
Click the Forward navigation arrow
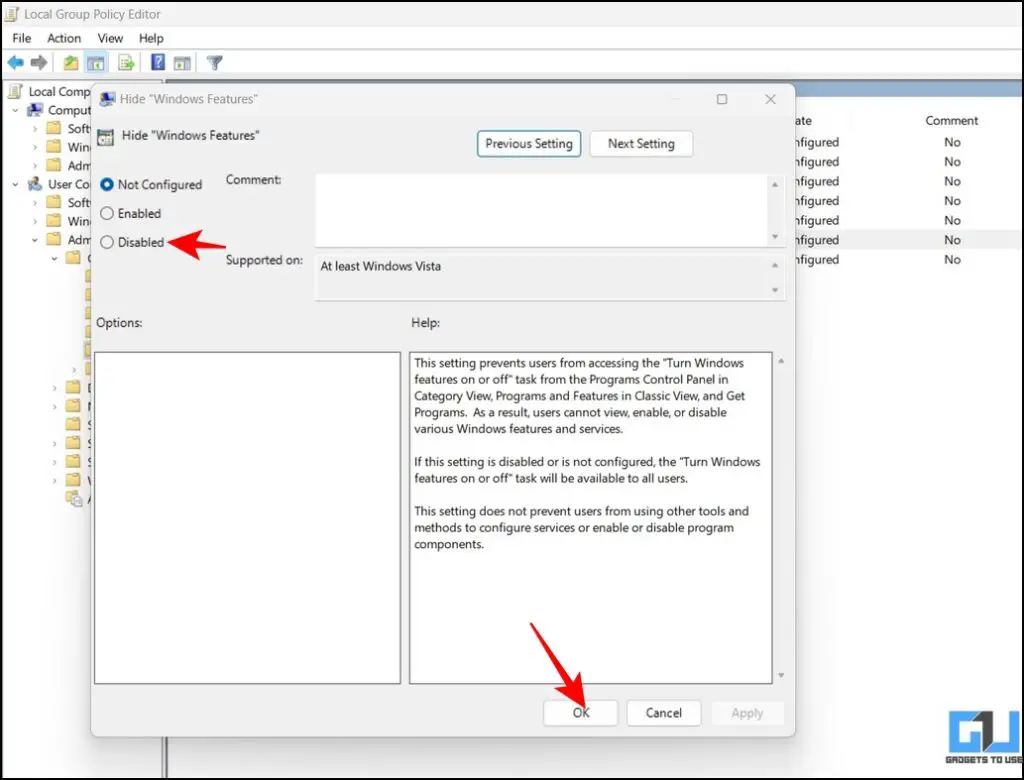point(38,62)
